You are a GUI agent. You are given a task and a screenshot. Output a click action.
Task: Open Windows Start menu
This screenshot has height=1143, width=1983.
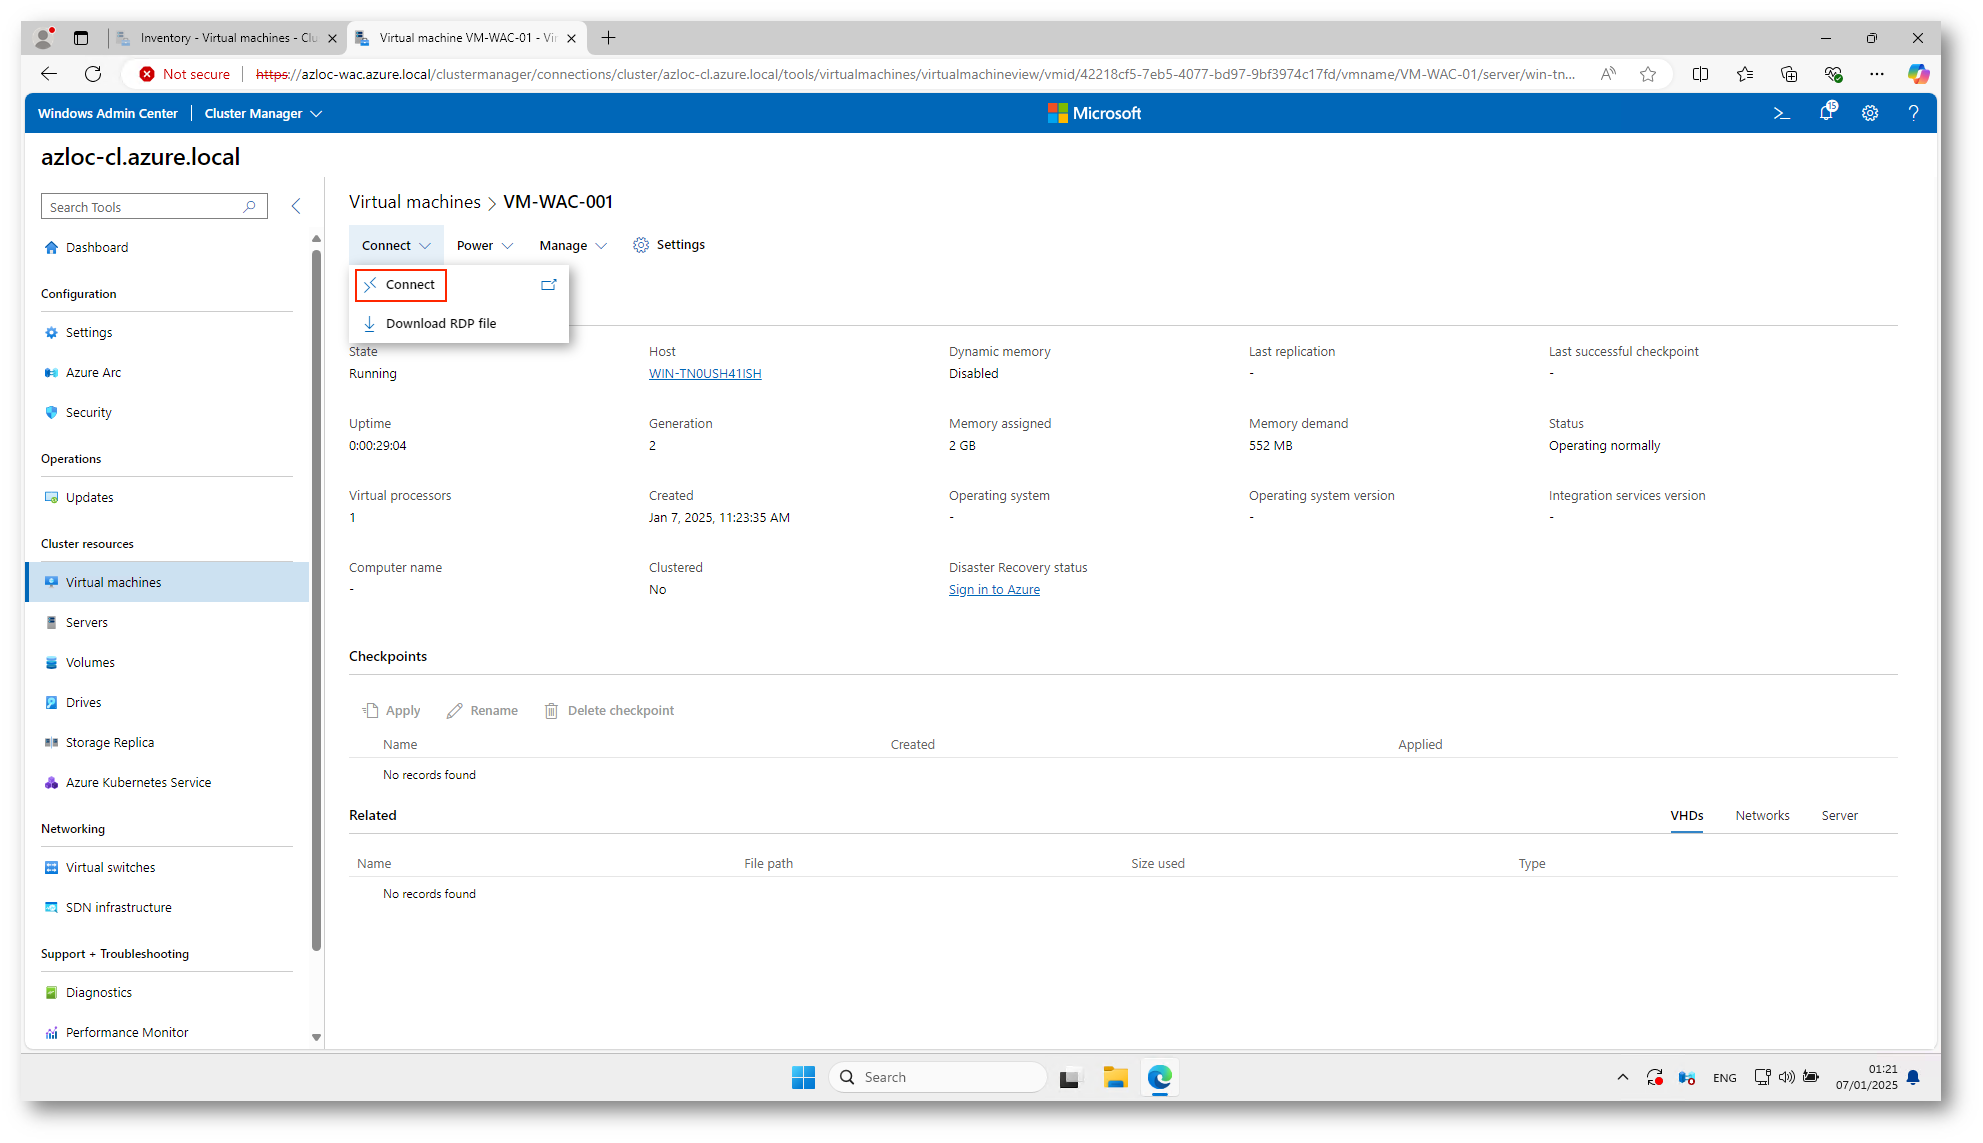tap(803, 1077)
